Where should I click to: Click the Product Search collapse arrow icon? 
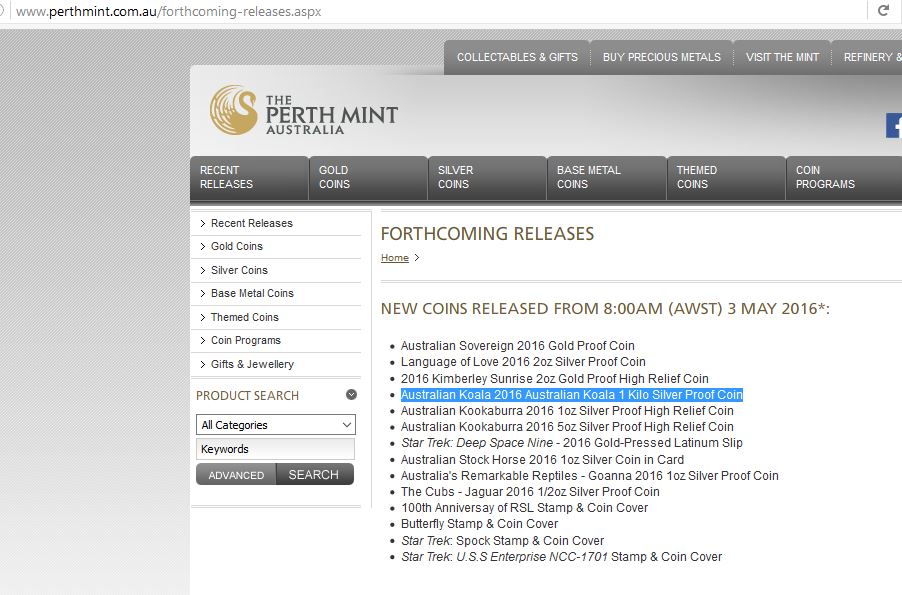click(351, 395)
